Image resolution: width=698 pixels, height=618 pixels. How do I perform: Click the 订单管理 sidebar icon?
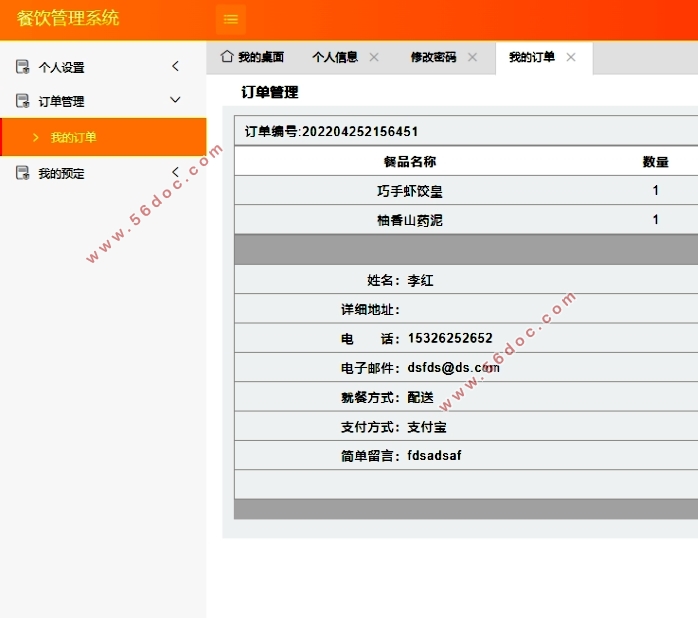click(x=22, y=101)
